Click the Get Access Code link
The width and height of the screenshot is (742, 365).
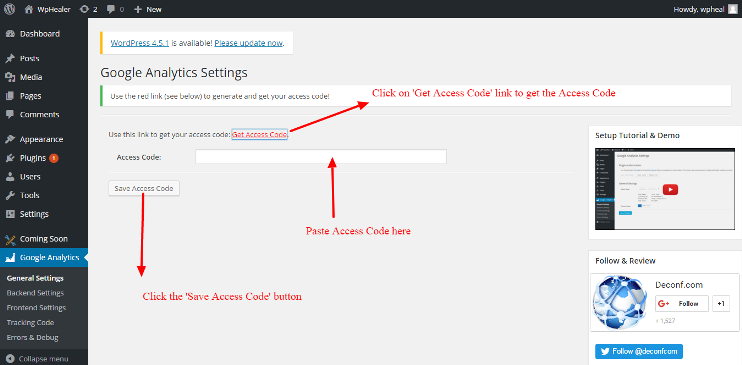259,134
